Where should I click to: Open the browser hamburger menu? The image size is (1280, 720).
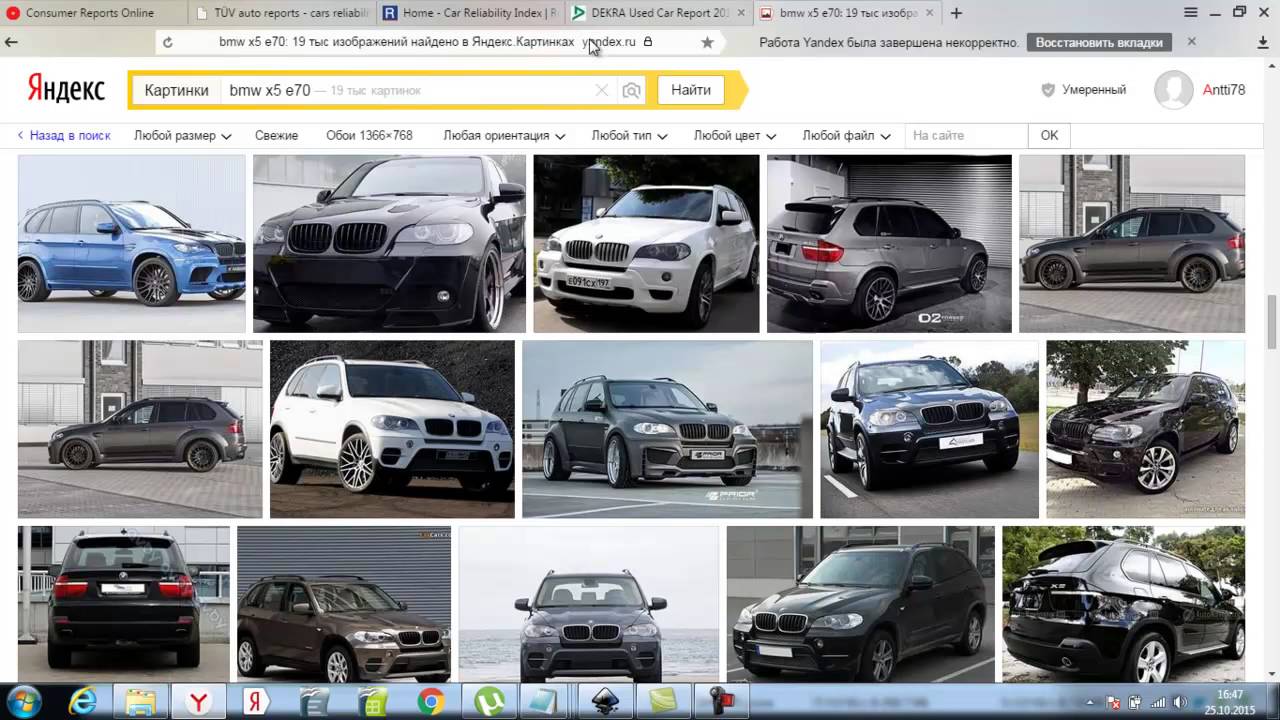pyautogui.click(x=1191, y=13)
